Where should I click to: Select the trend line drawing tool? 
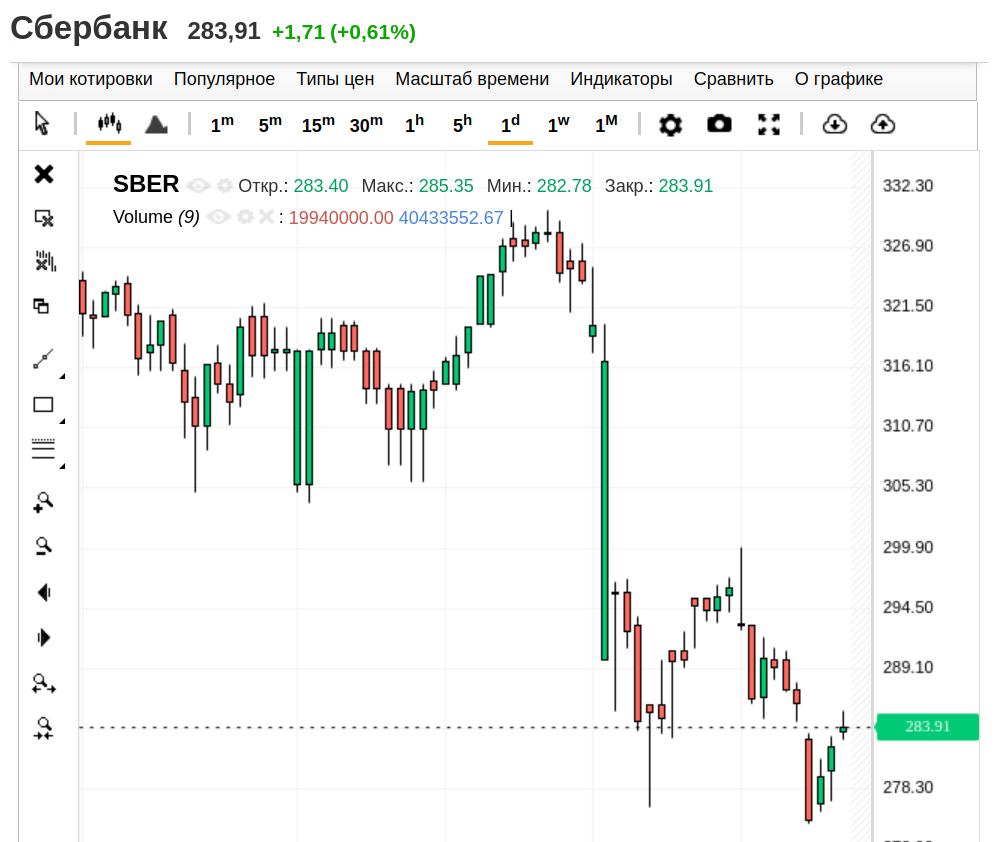43,359
